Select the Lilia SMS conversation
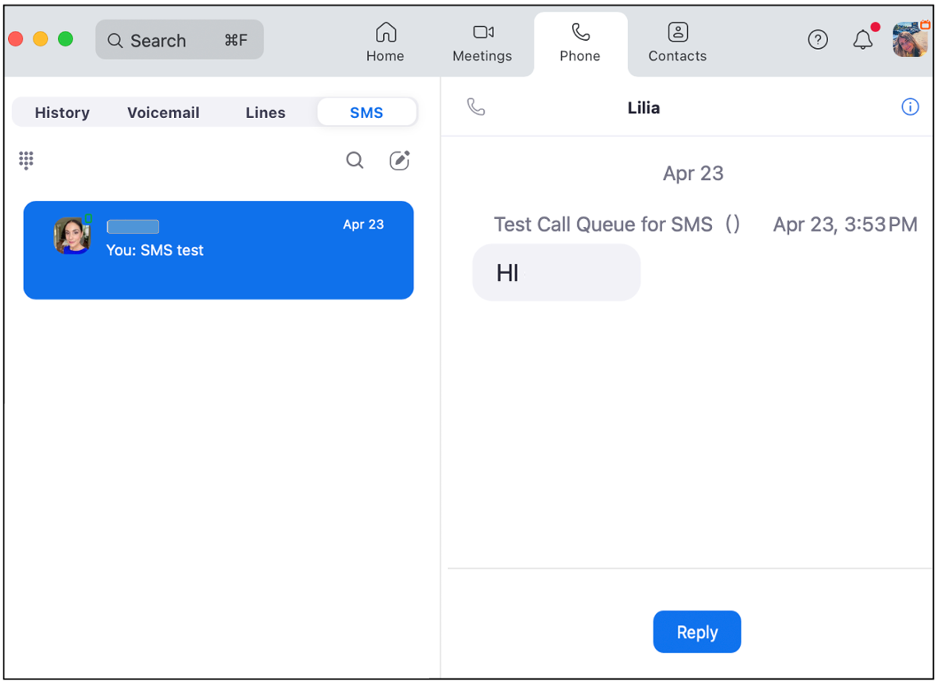Image resolution: width=936 pixels, height=684 pixels. click(x=218, y=250)
